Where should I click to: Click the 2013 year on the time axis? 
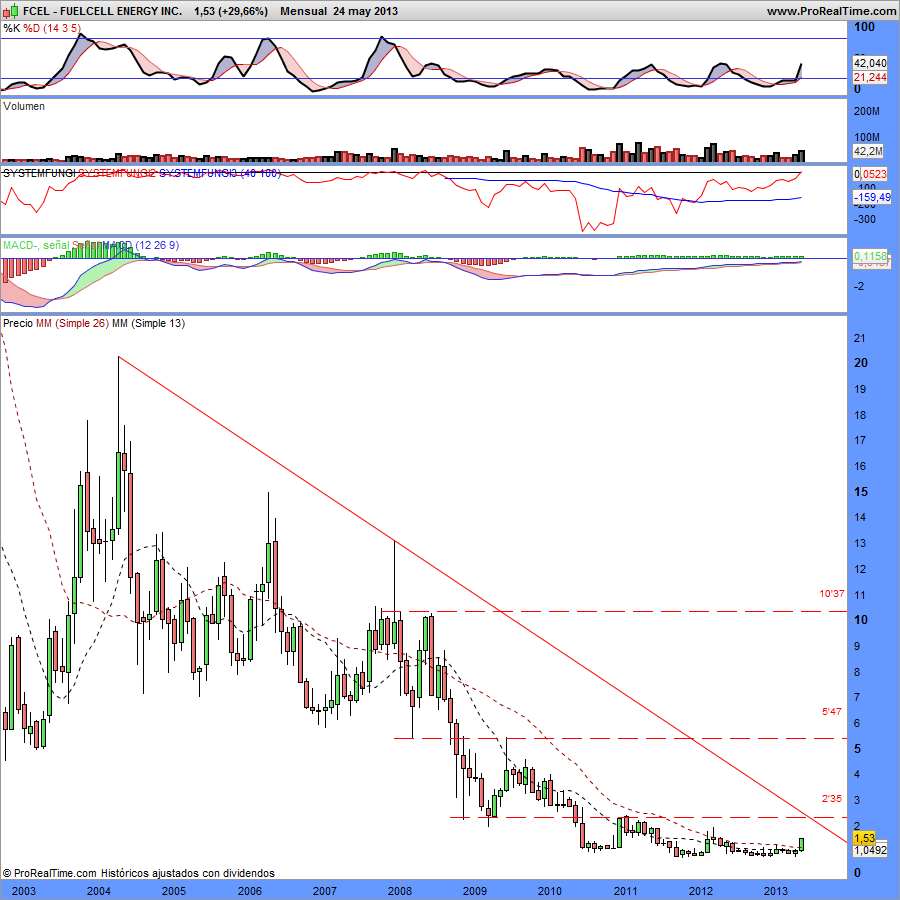pyautogui.click(x=775, y=891)
